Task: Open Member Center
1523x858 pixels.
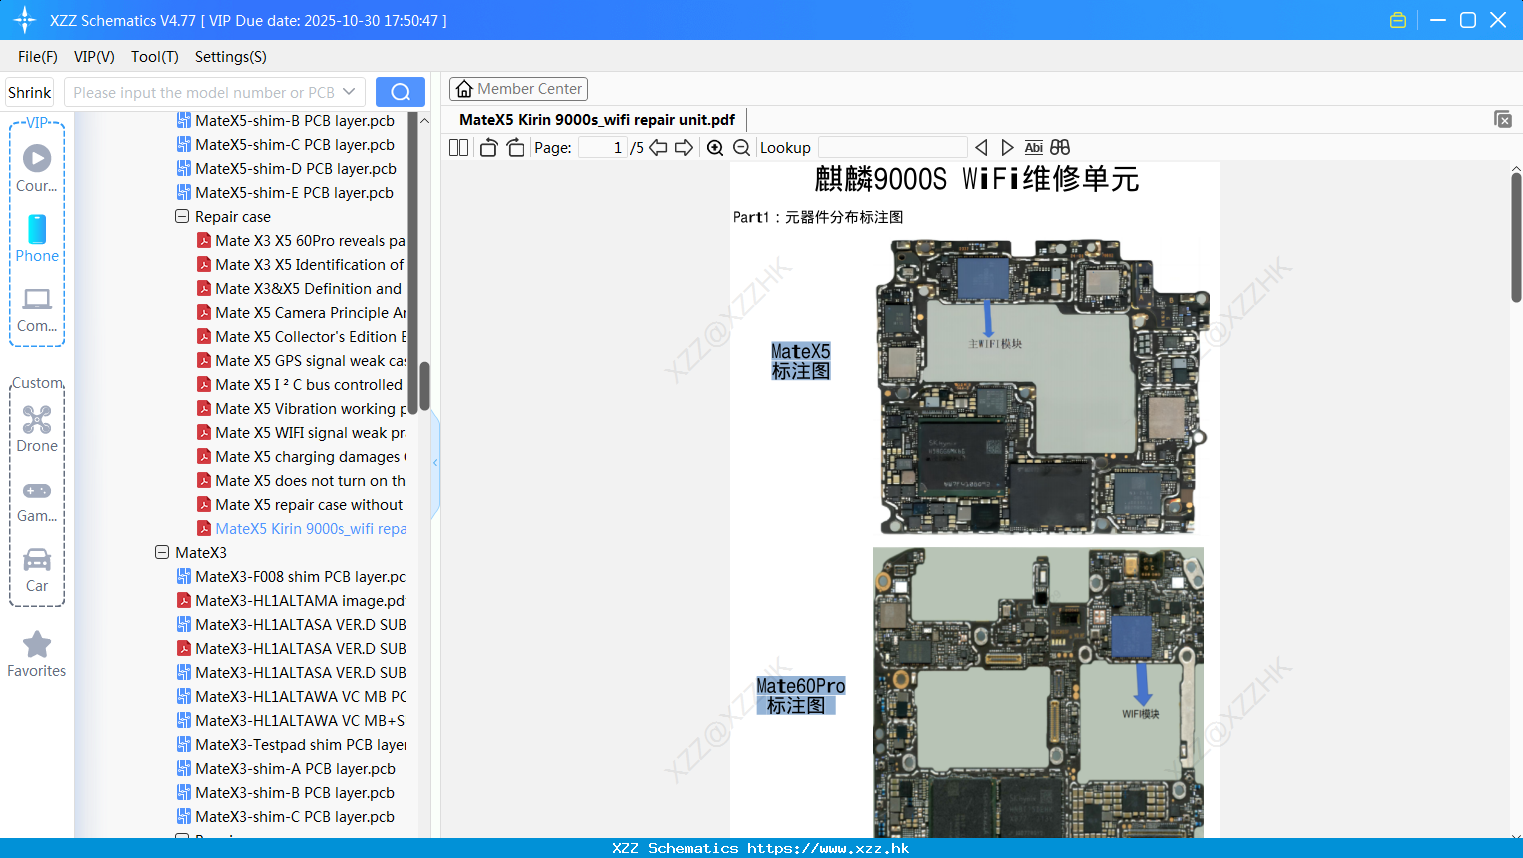Action: (518, 89)
